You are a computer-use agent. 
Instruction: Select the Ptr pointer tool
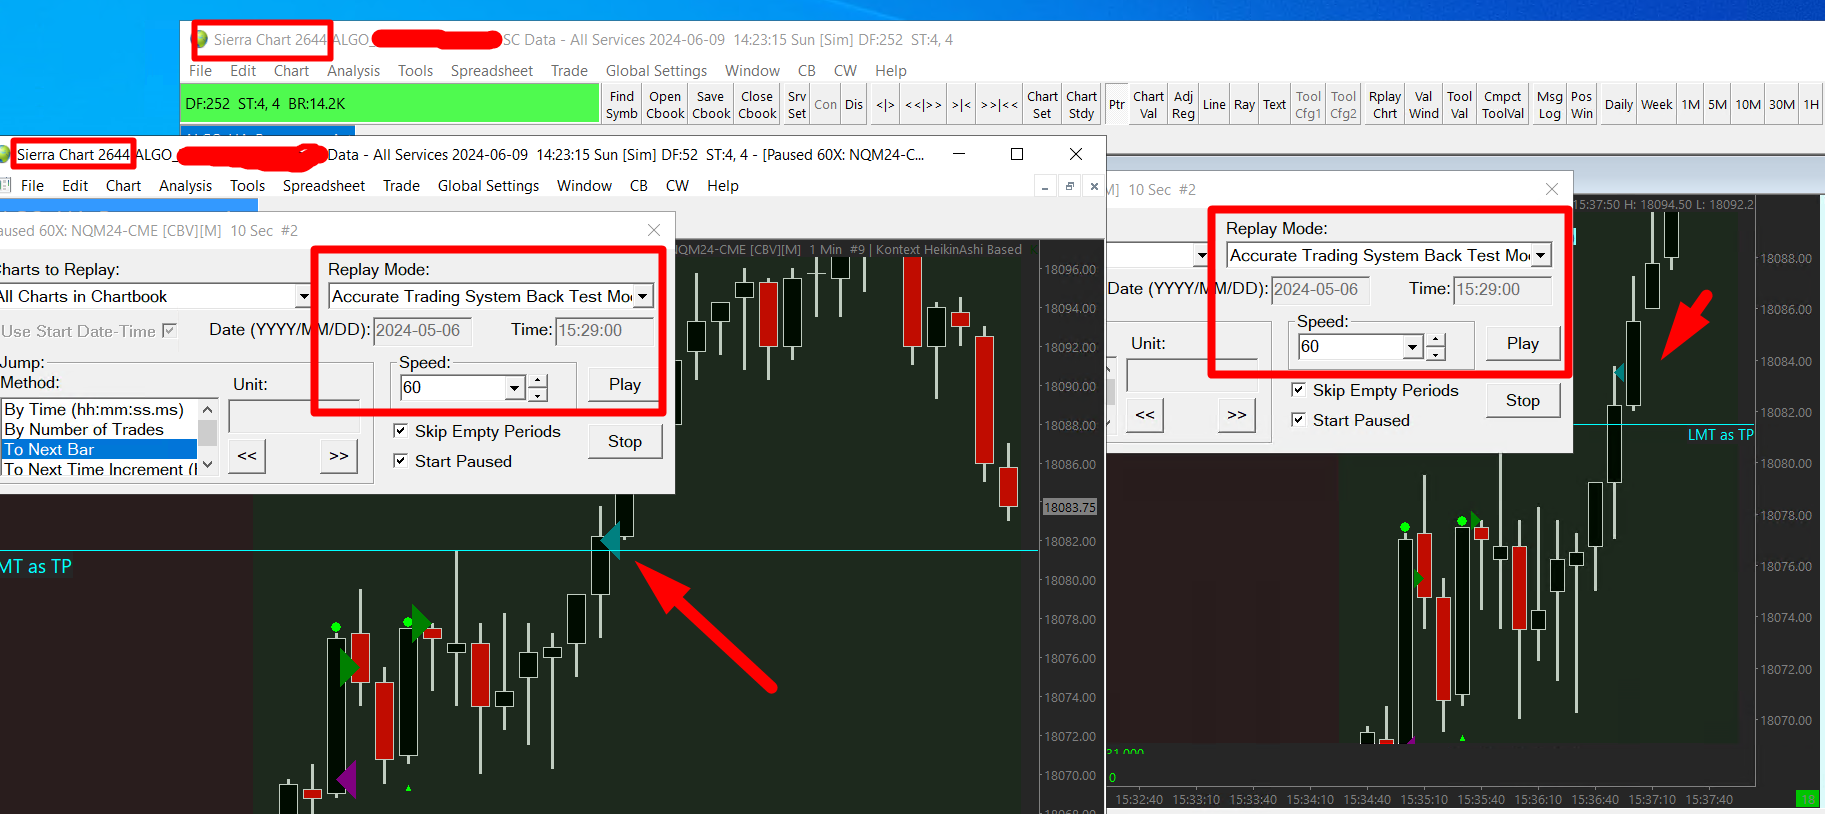coord(1117,104)
